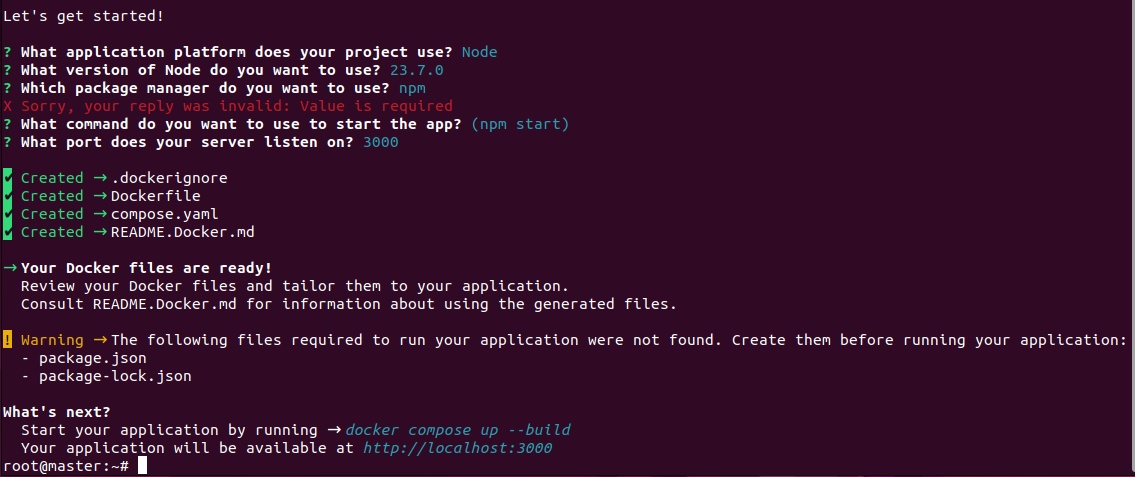Click the 'Let's get started!' text
The width and height of the screenshot is (1136, 477).
pyautogui.click(x=83, y=16)
